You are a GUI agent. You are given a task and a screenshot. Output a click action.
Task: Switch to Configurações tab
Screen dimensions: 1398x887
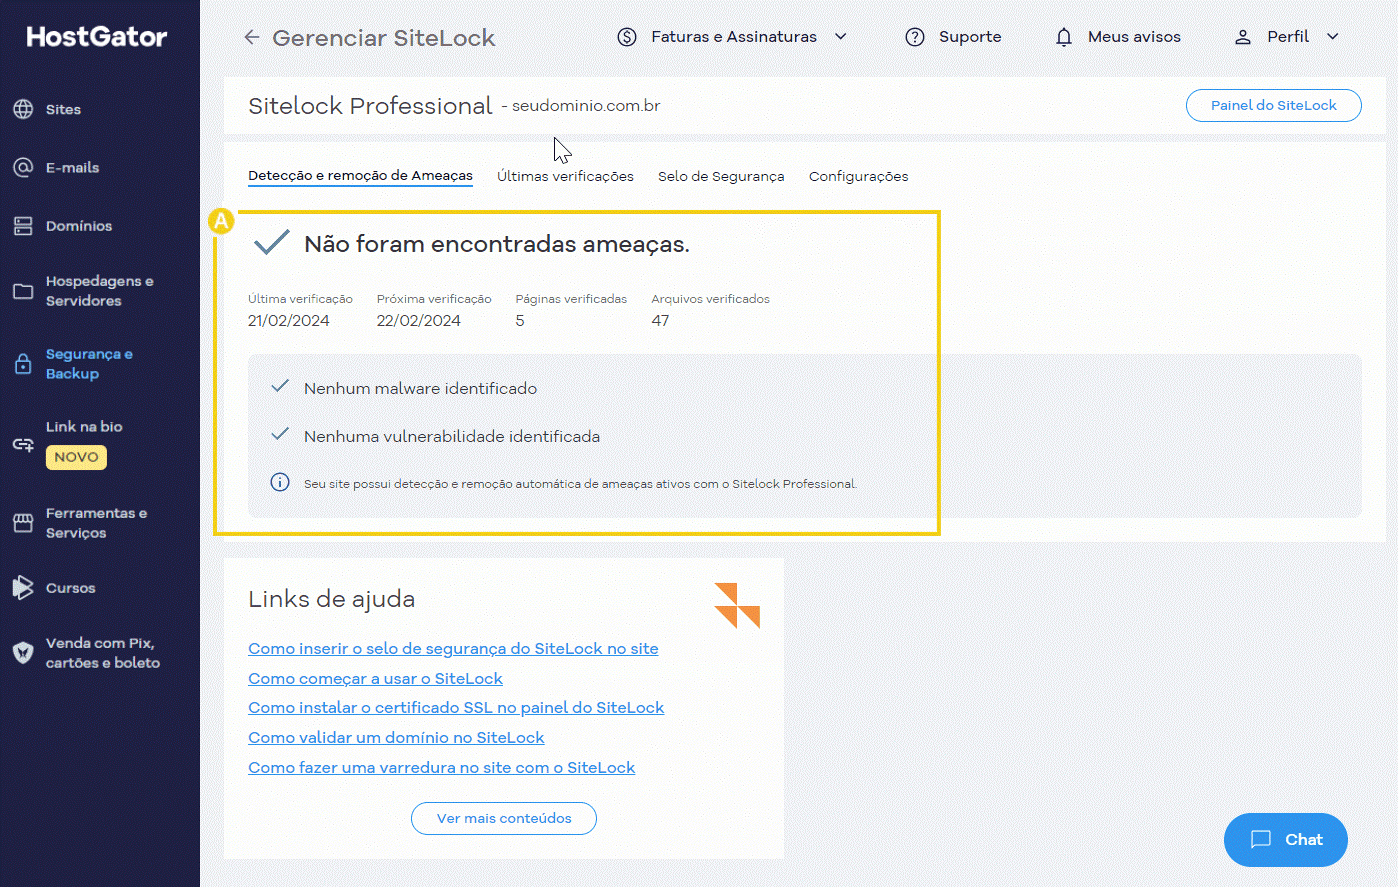(858, 176)
